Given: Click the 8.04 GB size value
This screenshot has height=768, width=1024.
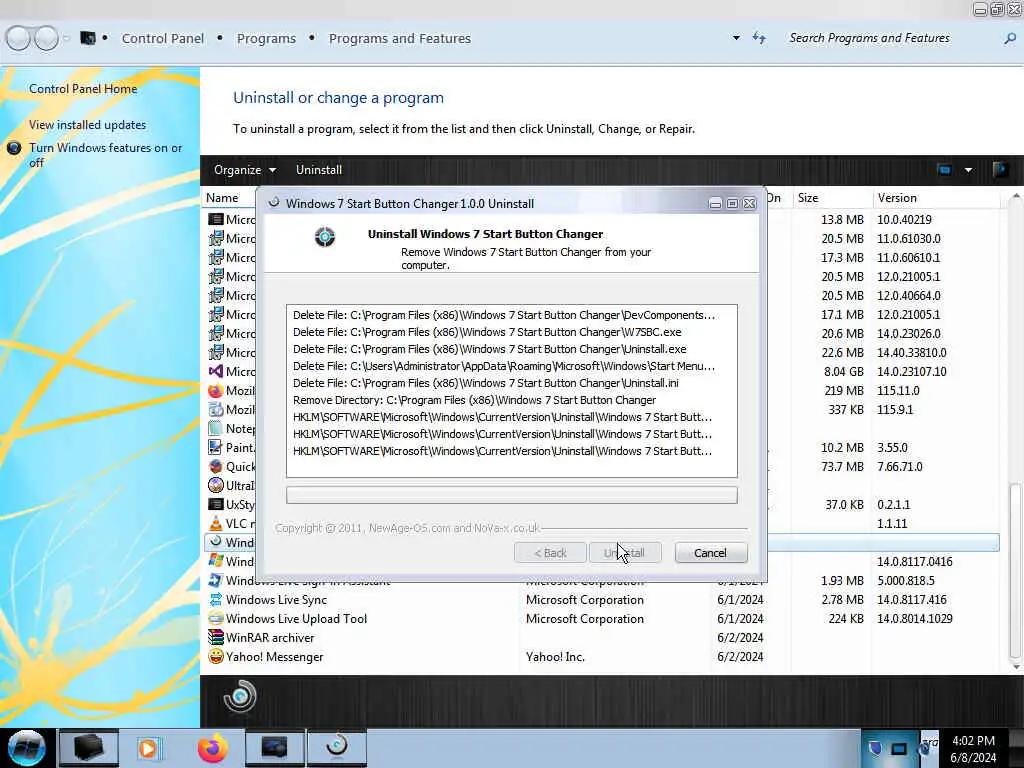Looking at the screenshot, I should pyautogui.click(x=844, y=372).
